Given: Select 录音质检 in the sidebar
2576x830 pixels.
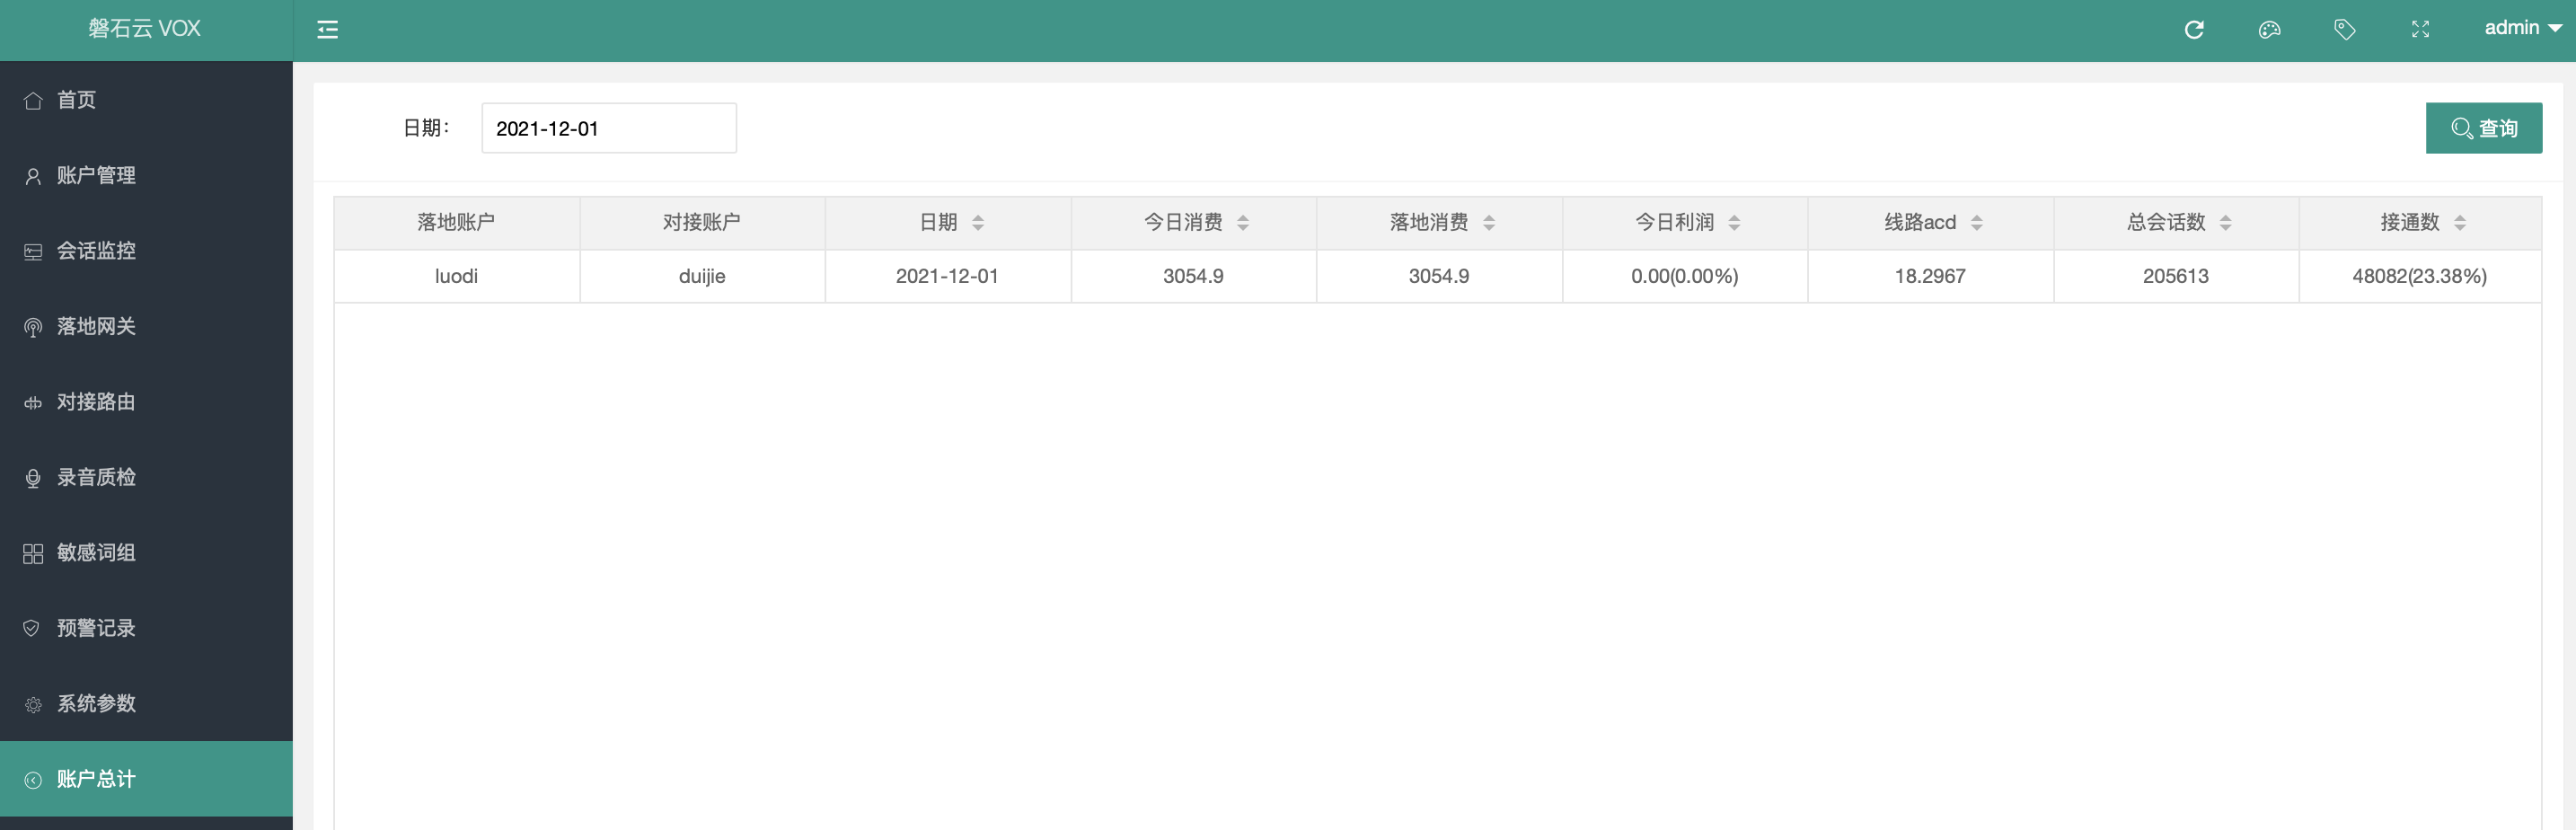Looking at the screenshot, I should 146,477.
